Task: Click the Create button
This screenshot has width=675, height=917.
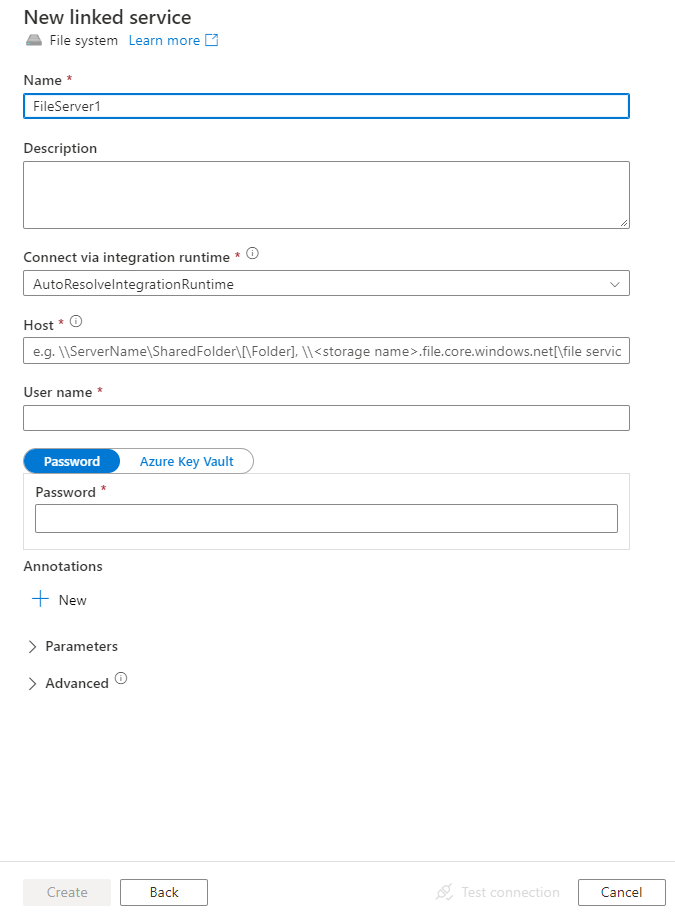Action: 66,892
